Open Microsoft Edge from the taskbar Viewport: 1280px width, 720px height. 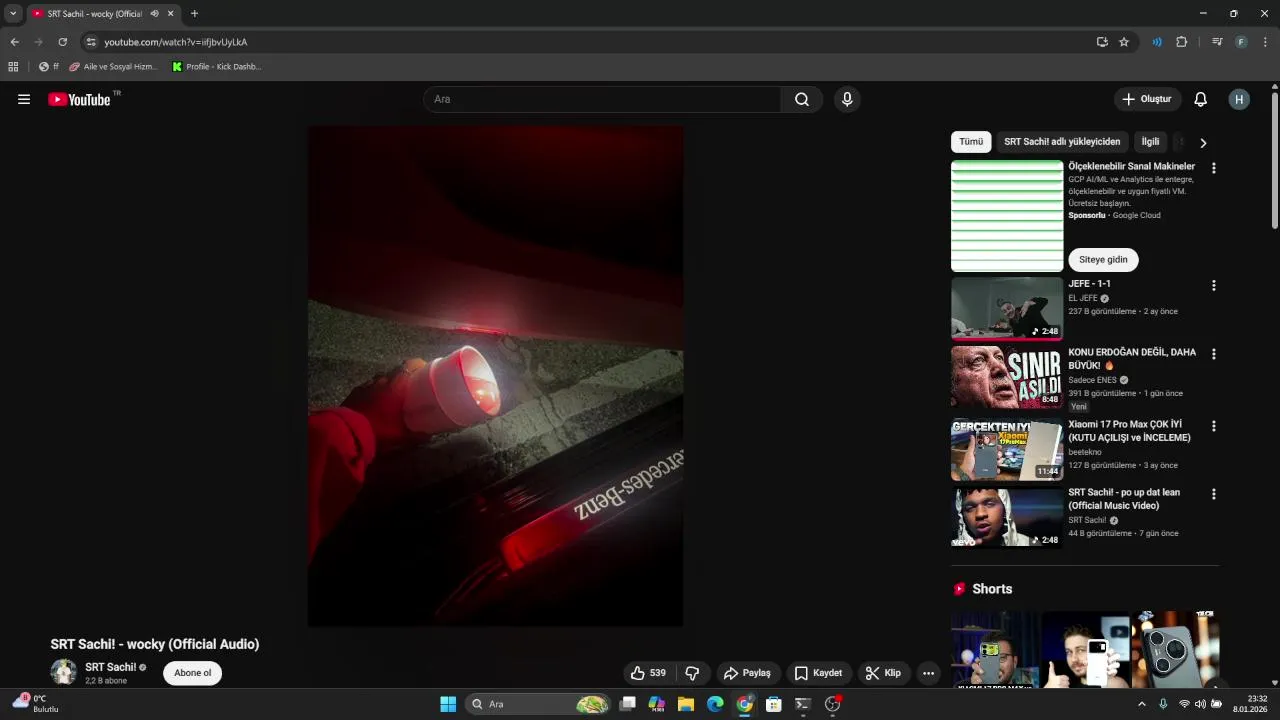[x=715, y=704]
